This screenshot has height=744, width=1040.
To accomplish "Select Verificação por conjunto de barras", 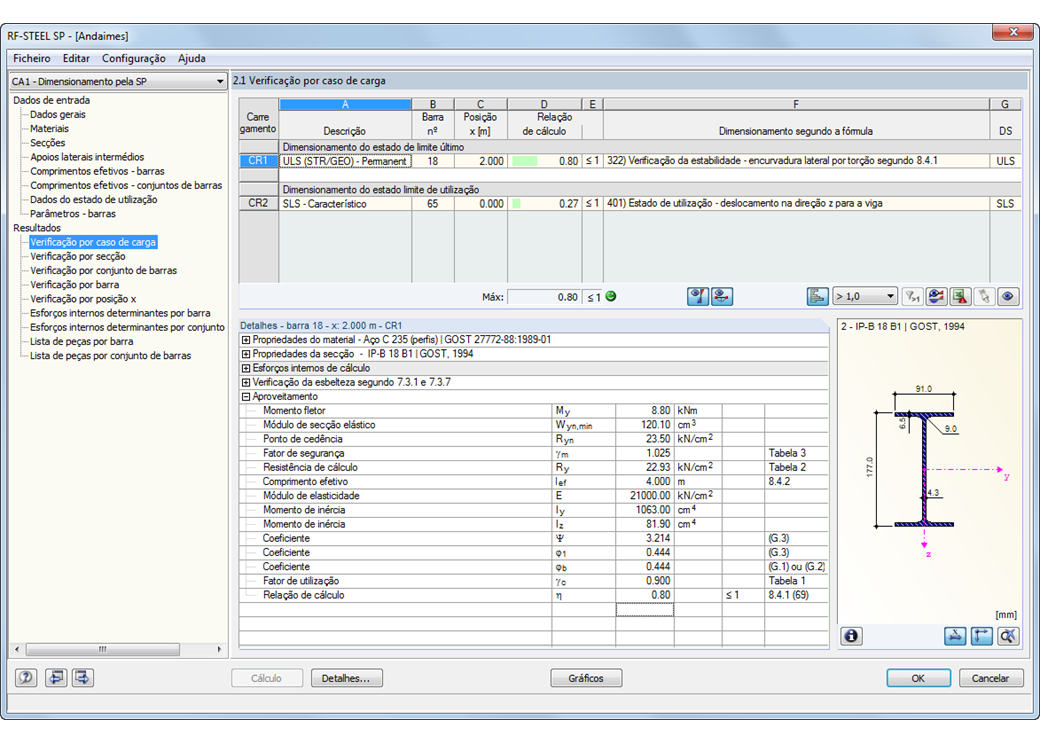I will tap(103, 271).
